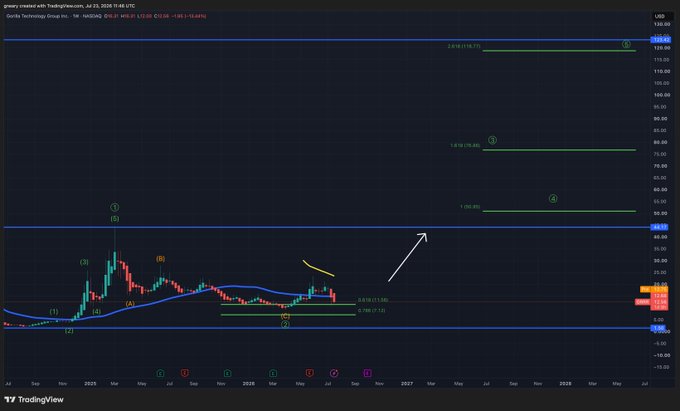Click the 2026 label on the time axis
Screen dimensions: 680x411
248,384
